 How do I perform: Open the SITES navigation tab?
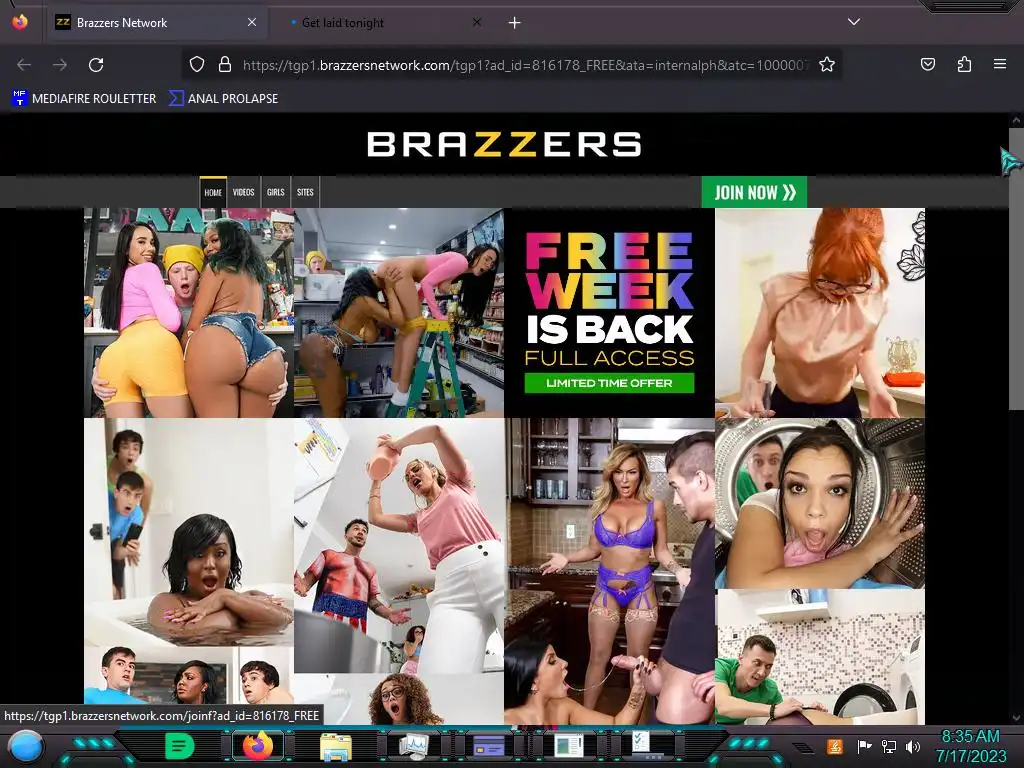[305, 192]
